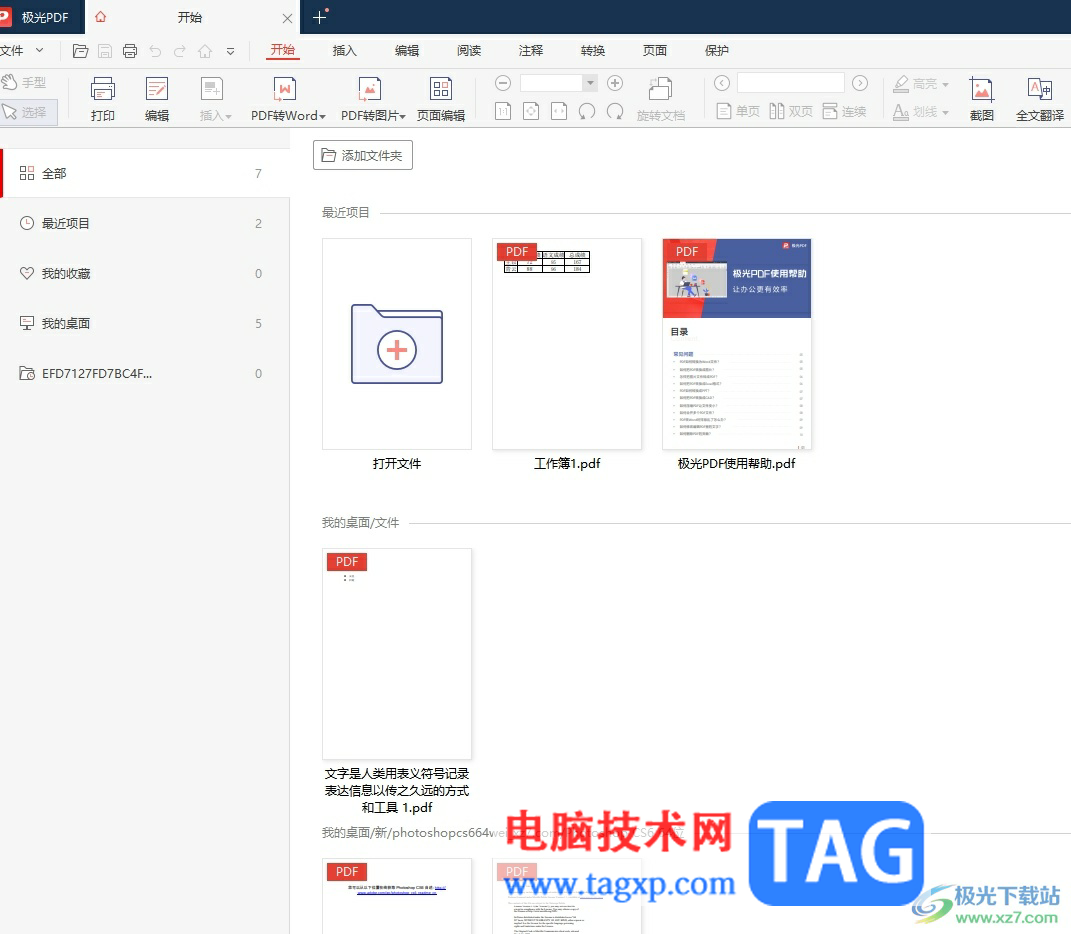This screenshot has width=1071, height=934.
Task: Toggle 单页 single page view
Action: point(738,111)
